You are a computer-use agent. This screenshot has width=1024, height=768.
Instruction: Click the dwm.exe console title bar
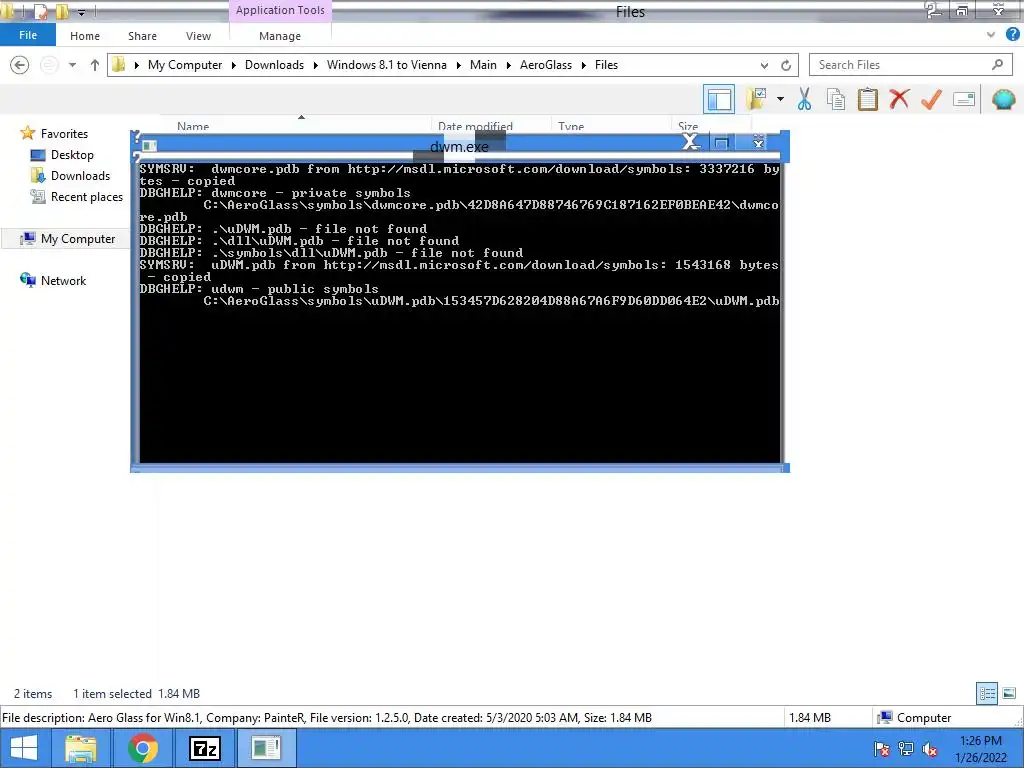click(460, 146)
